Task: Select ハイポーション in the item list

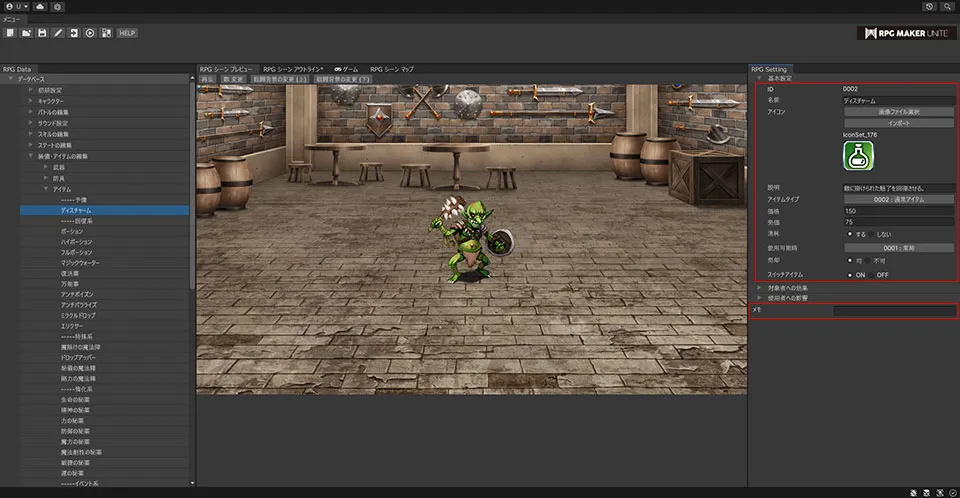Action: click(77, 242)
